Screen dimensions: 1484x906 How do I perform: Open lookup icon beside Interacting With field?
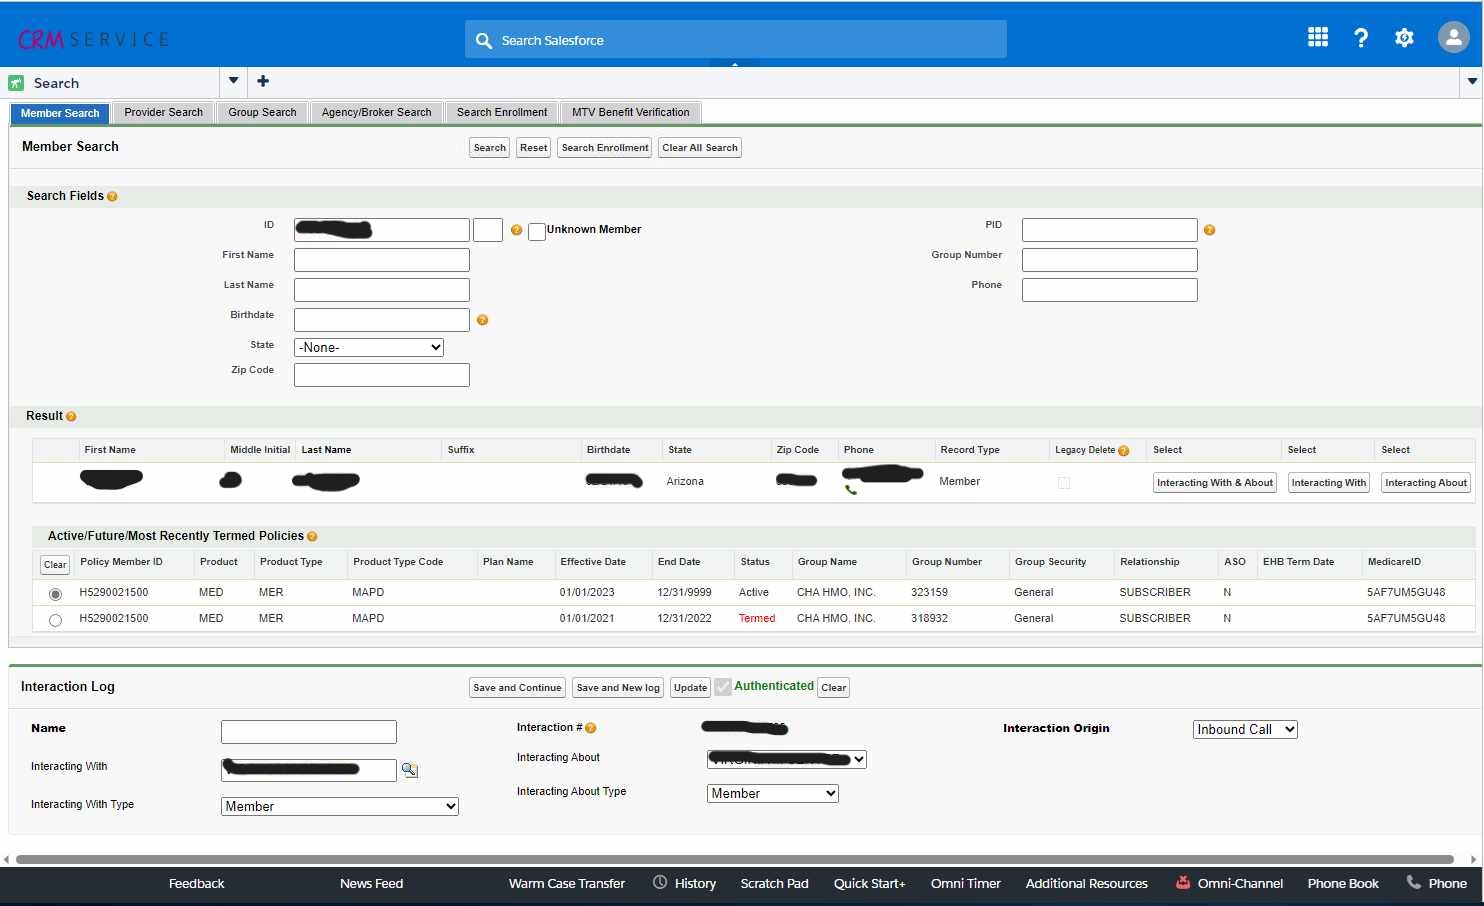409,770
